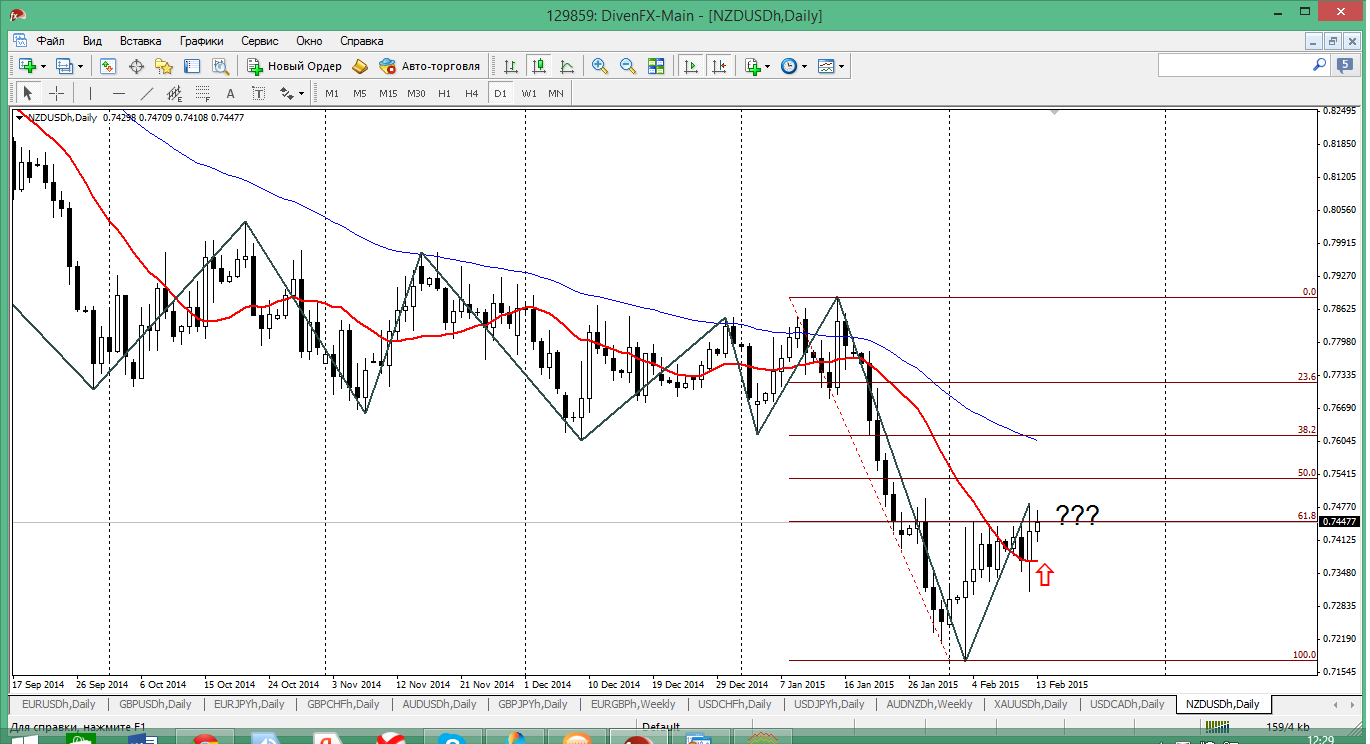Select the Fibonacci Retracement tool
This screenshot has width=1370, height=744.
click(x=203, y=93)
